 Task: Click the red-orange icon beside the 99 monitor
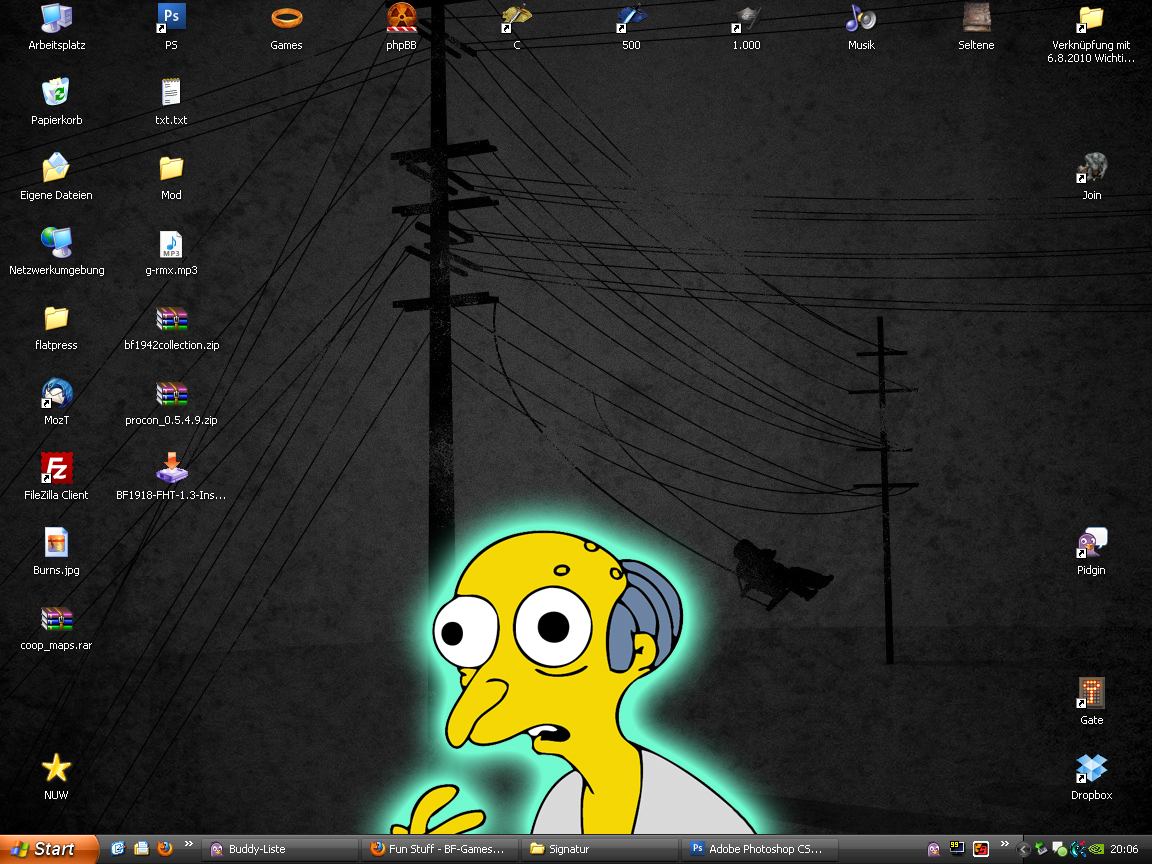click(981, 849)
